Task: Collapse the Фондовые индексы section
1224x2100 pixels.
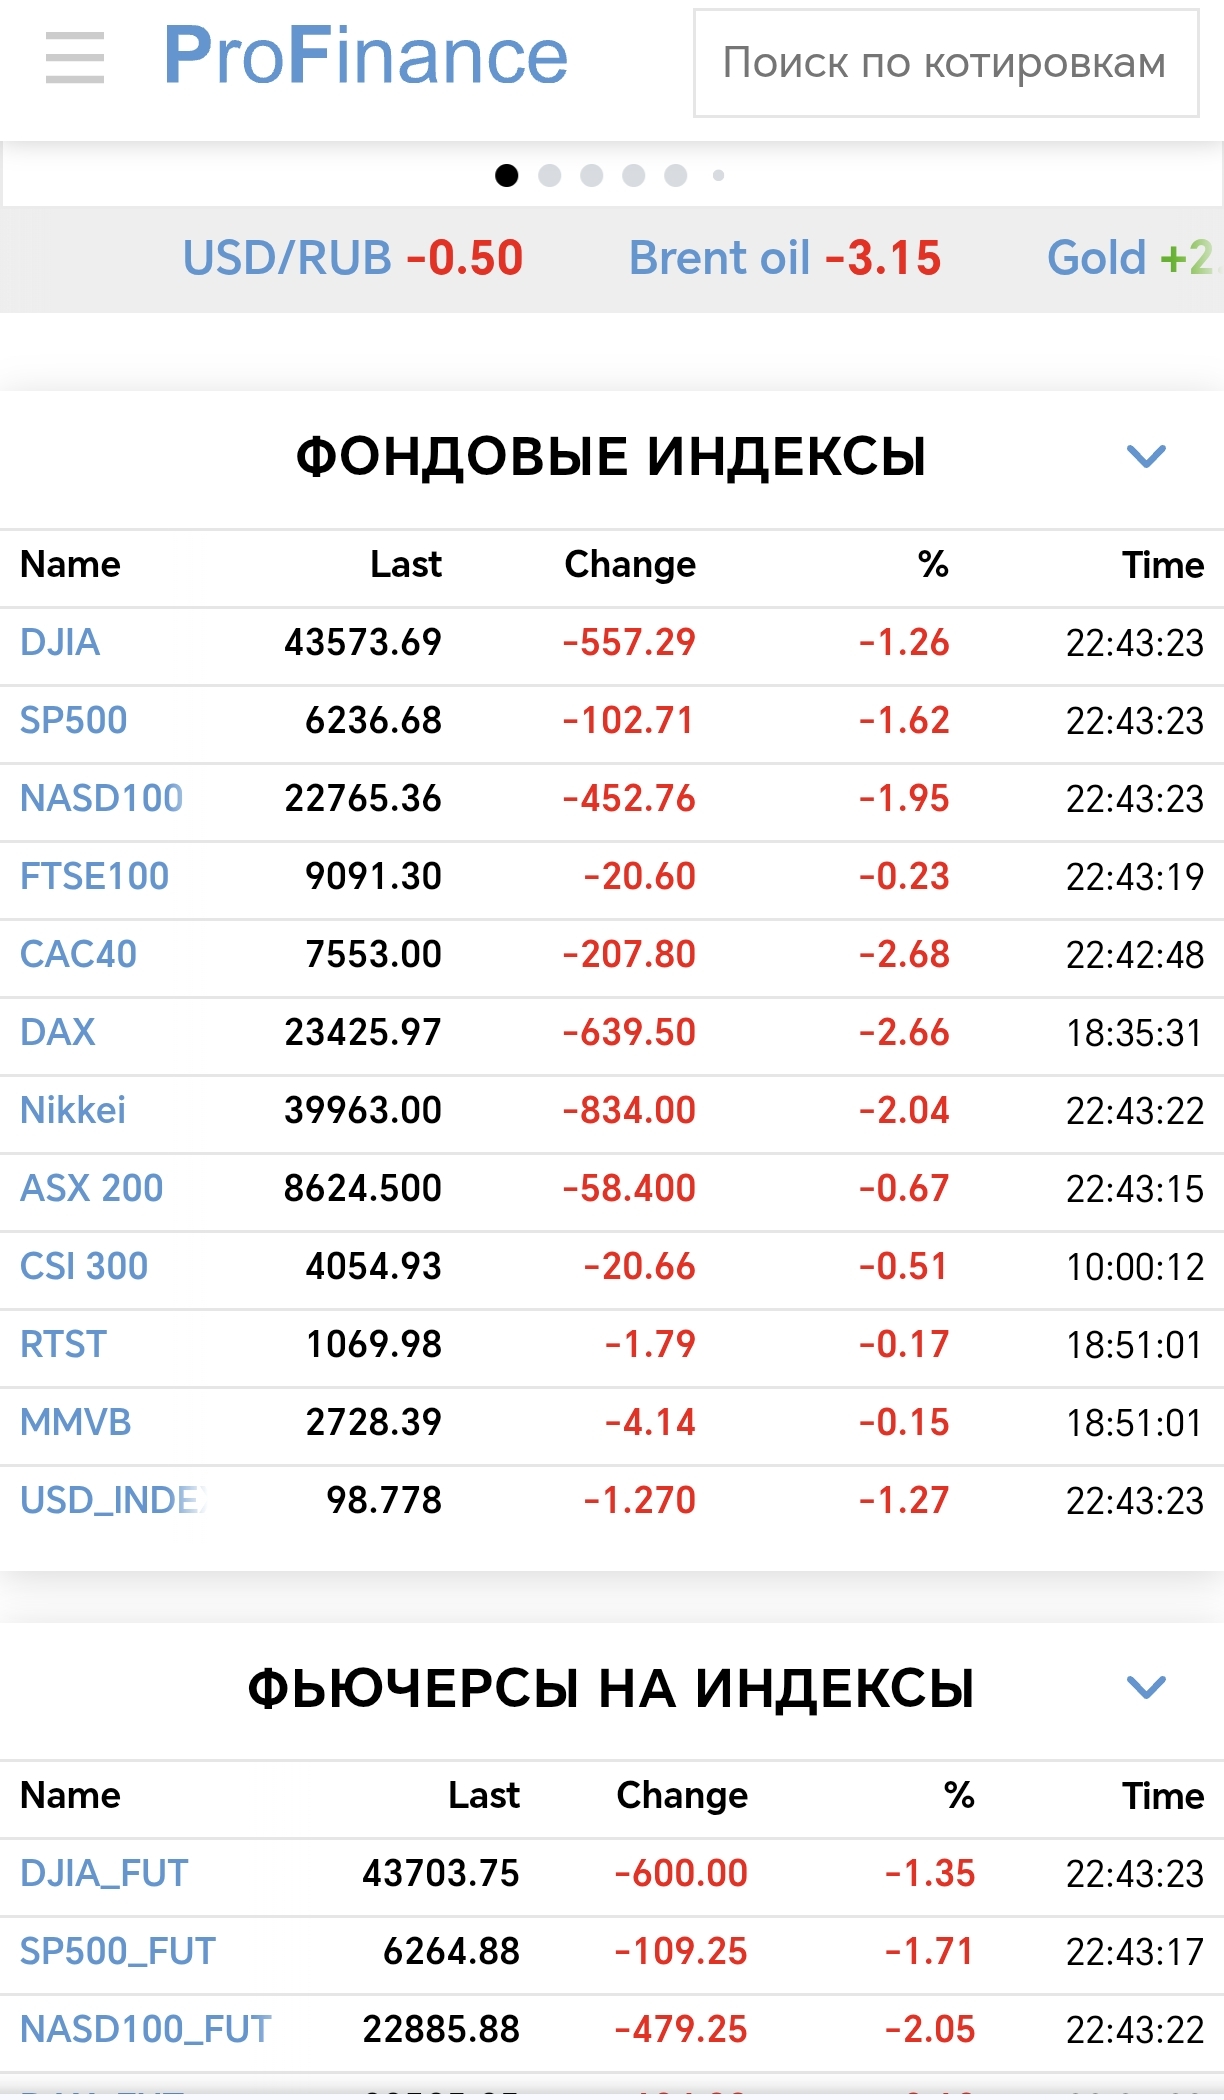Action: point(1145,457)
